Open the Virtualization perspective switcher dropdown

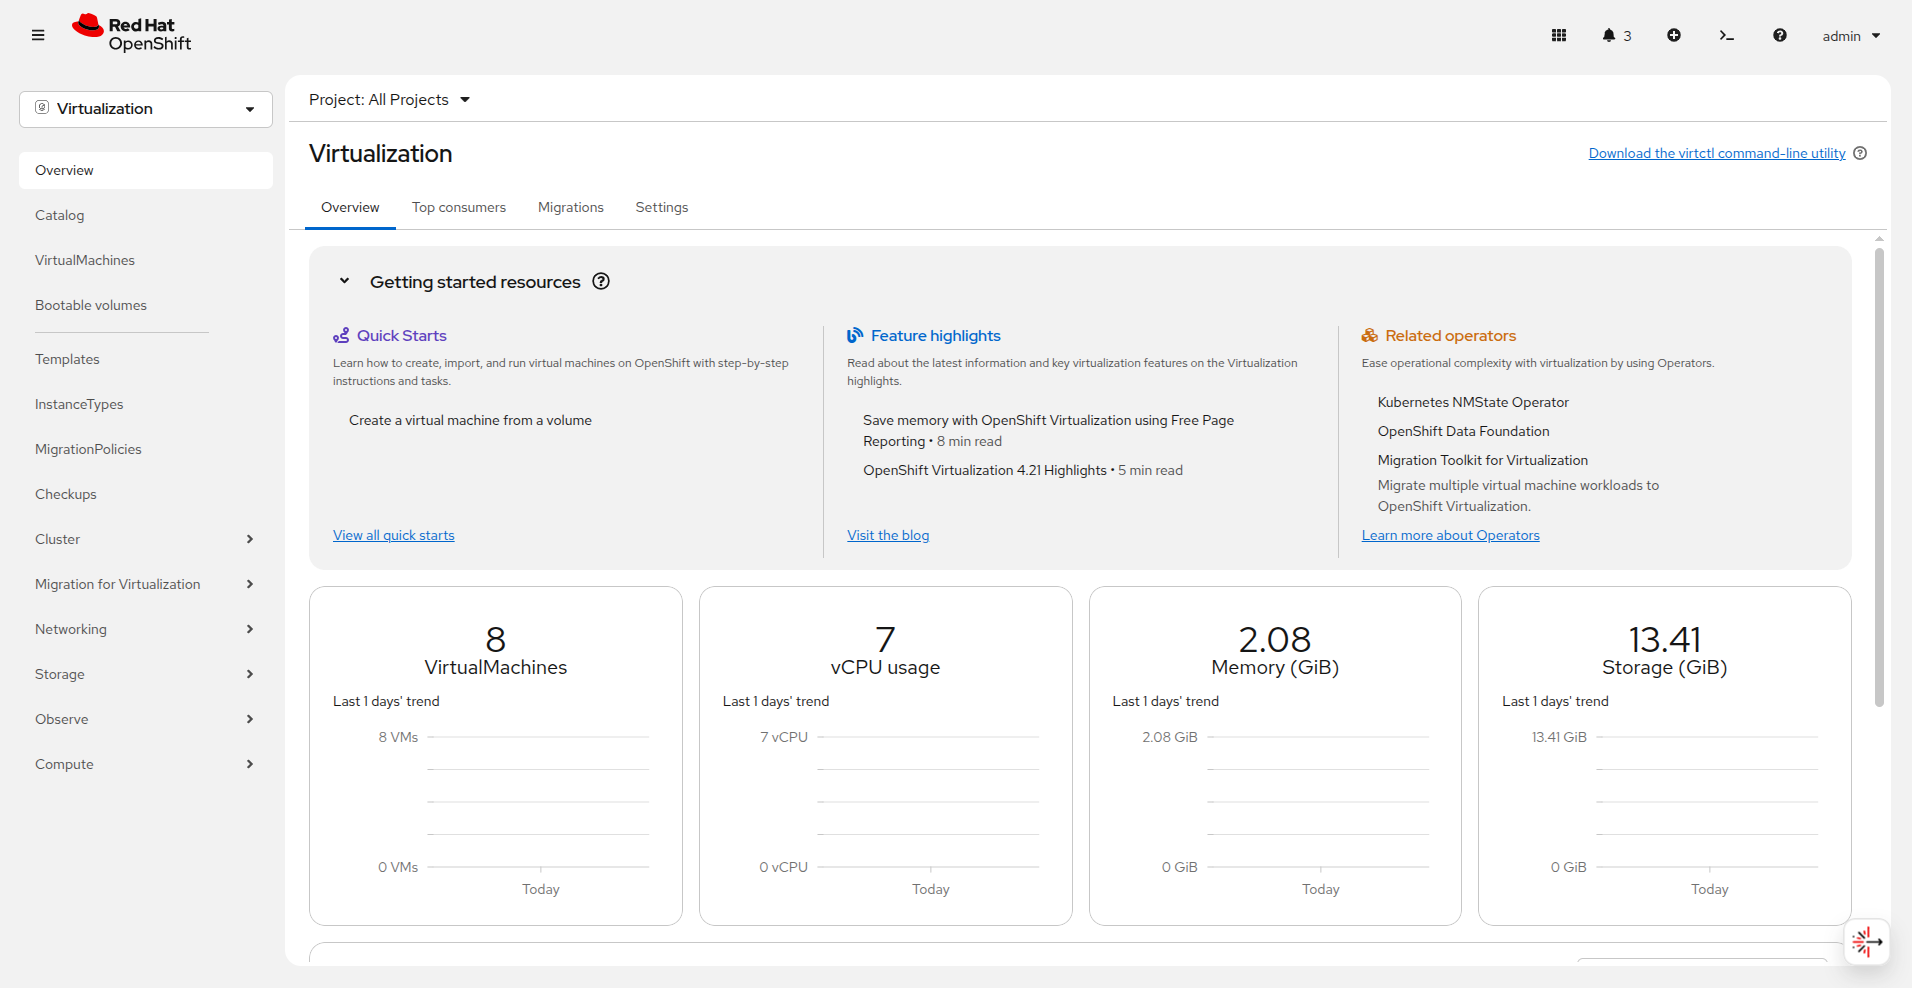coord(146,109)
